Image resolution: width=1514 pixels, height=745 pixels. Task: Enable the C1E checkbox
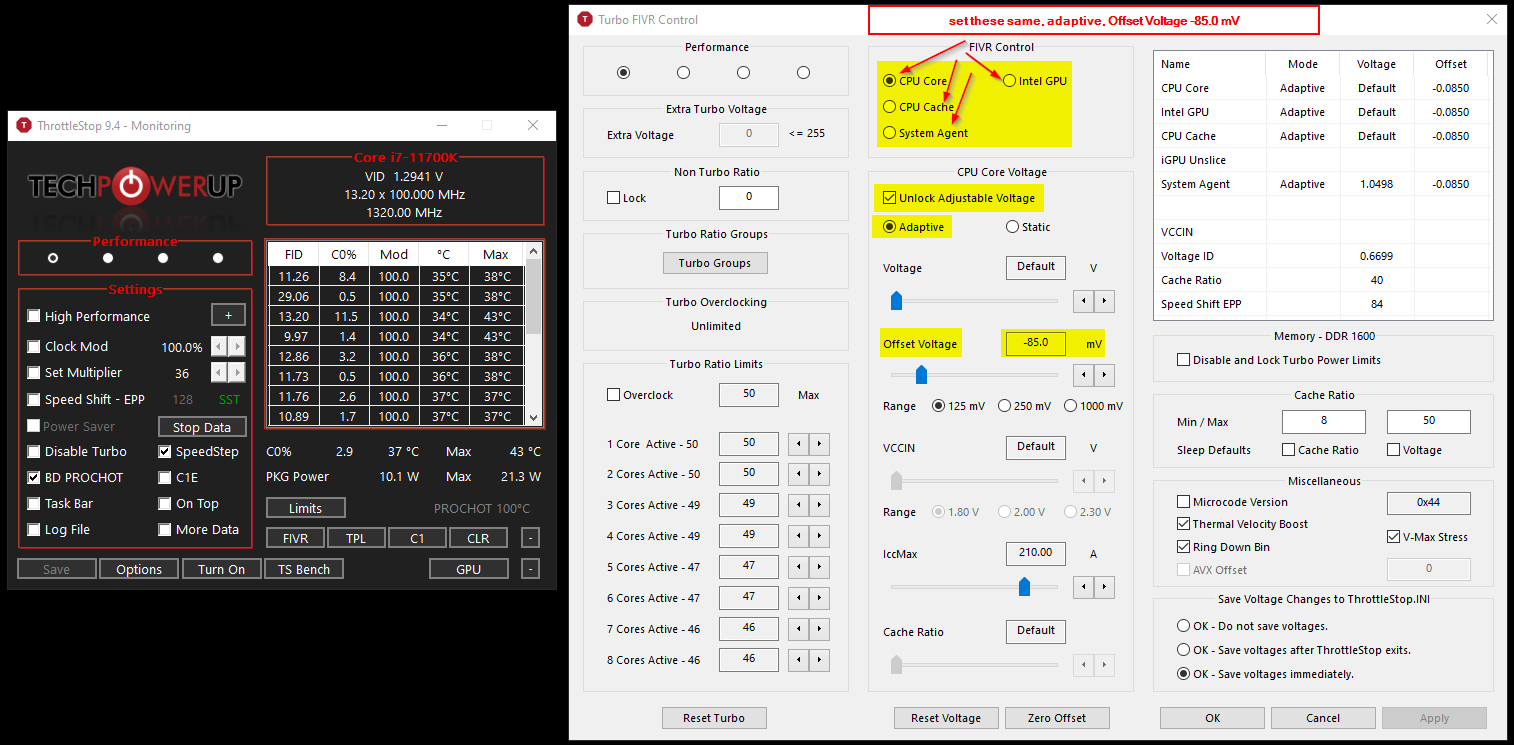tap(163, 477)
